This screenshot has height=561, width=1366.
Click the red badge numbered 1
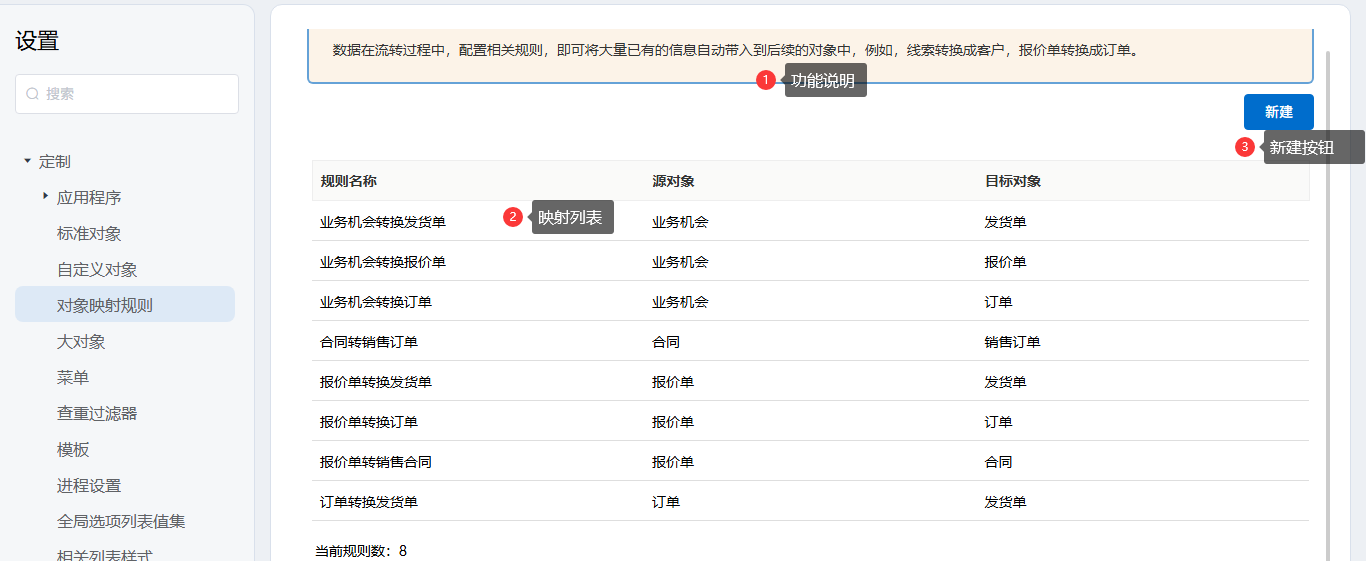[x=766, y=80]
